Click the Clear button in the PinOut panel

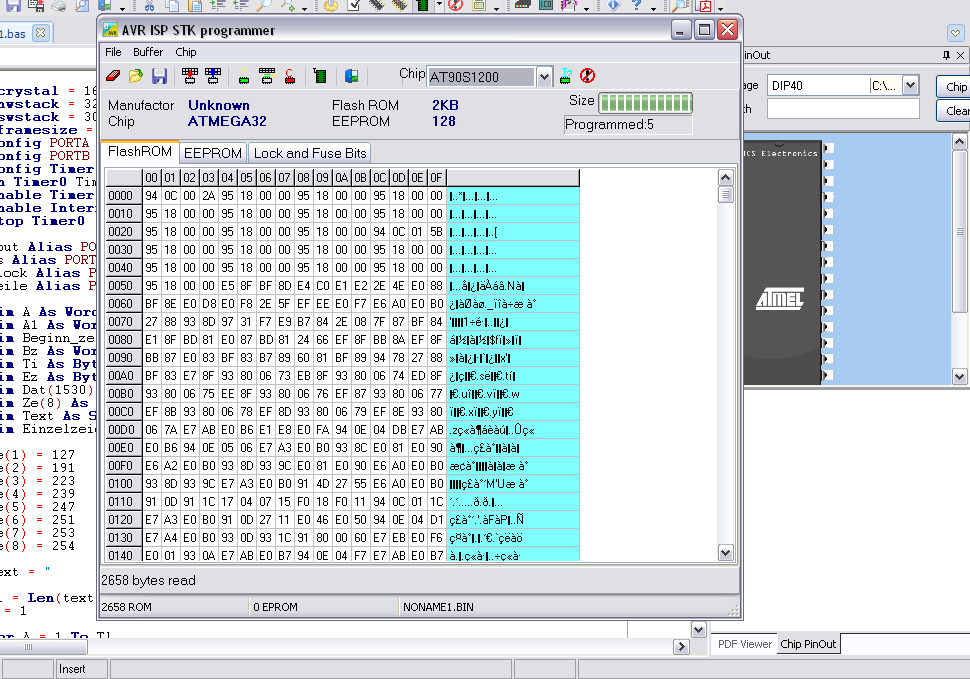(x=953, y=111)
